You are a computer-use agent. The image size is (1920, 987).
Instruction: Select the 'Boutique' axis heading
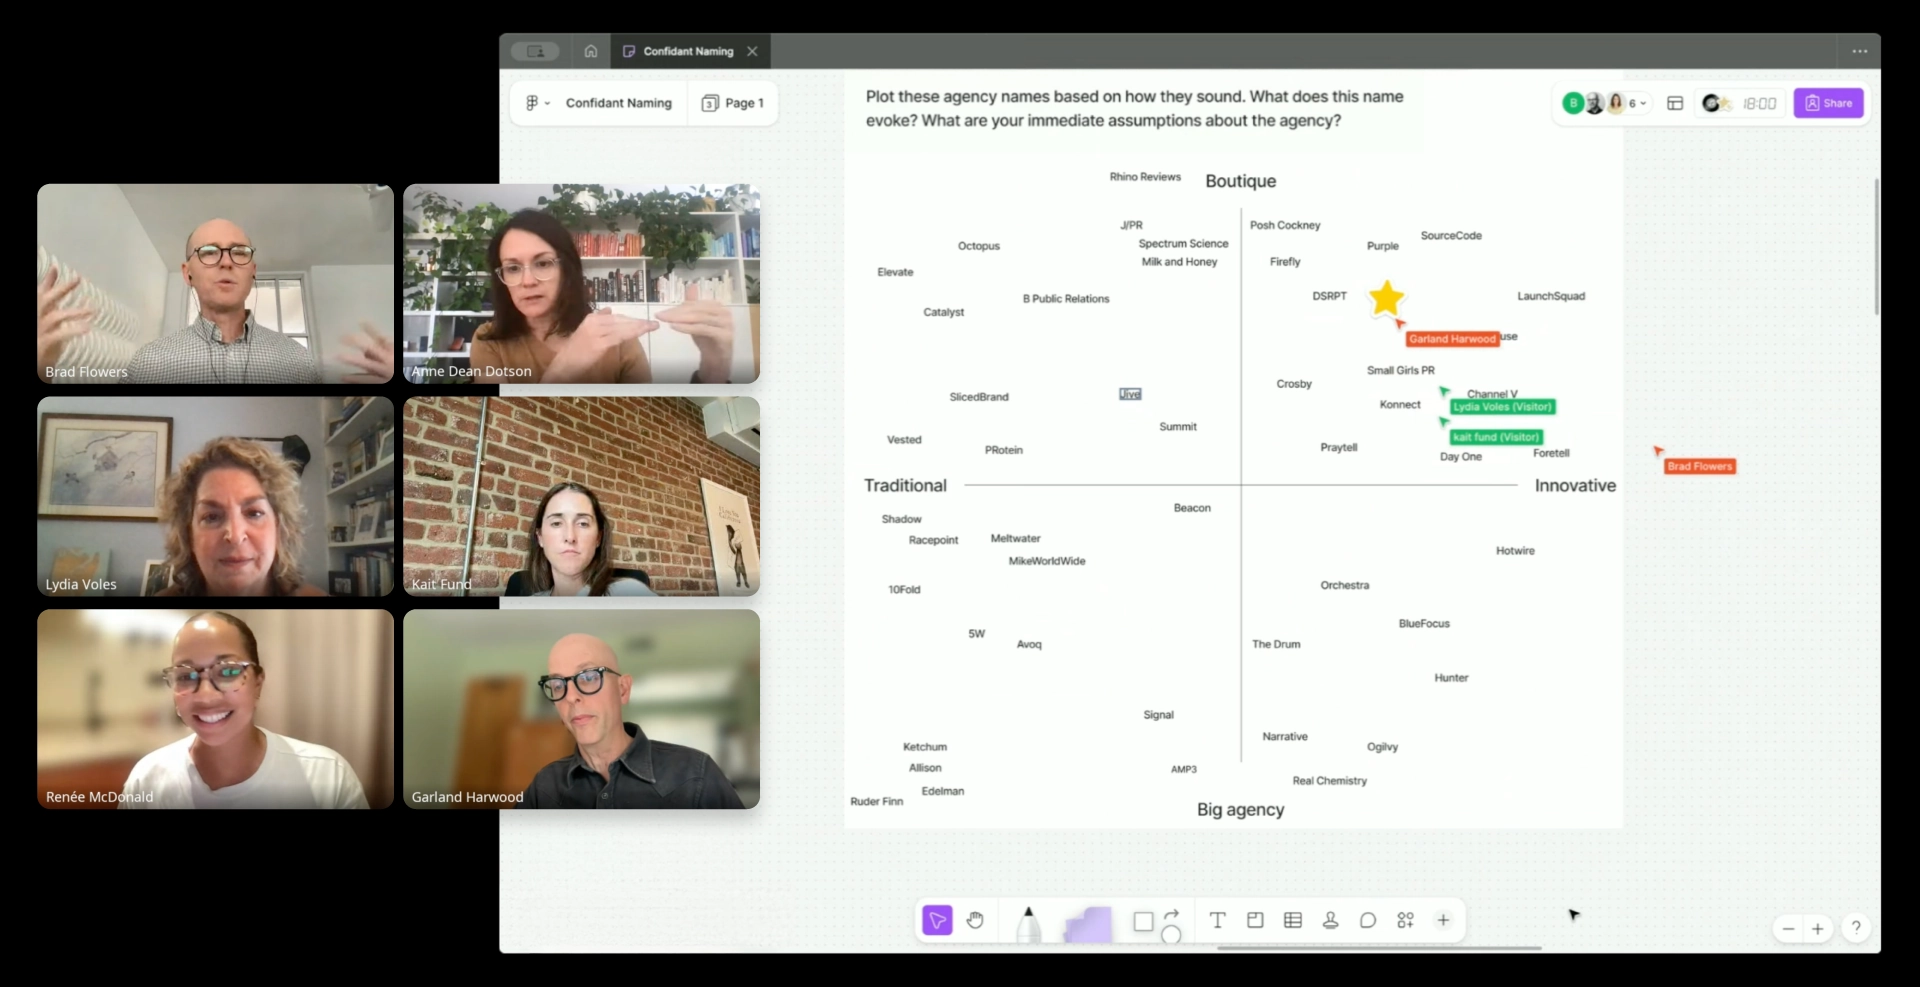(x=1240, y=181)
